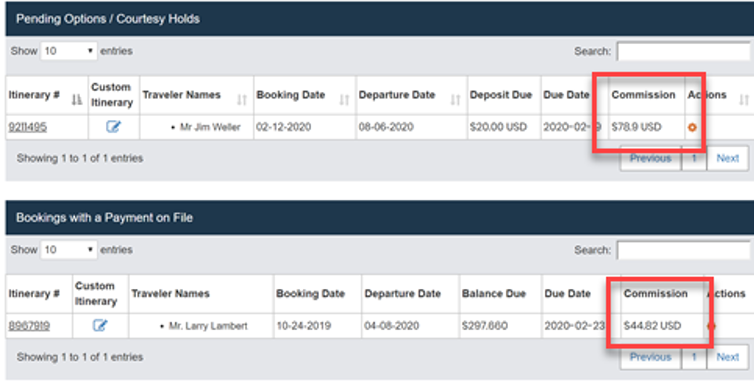Sort Pending Options by Actions column arrows
754x381 pixels.
[x=744, y=100]
